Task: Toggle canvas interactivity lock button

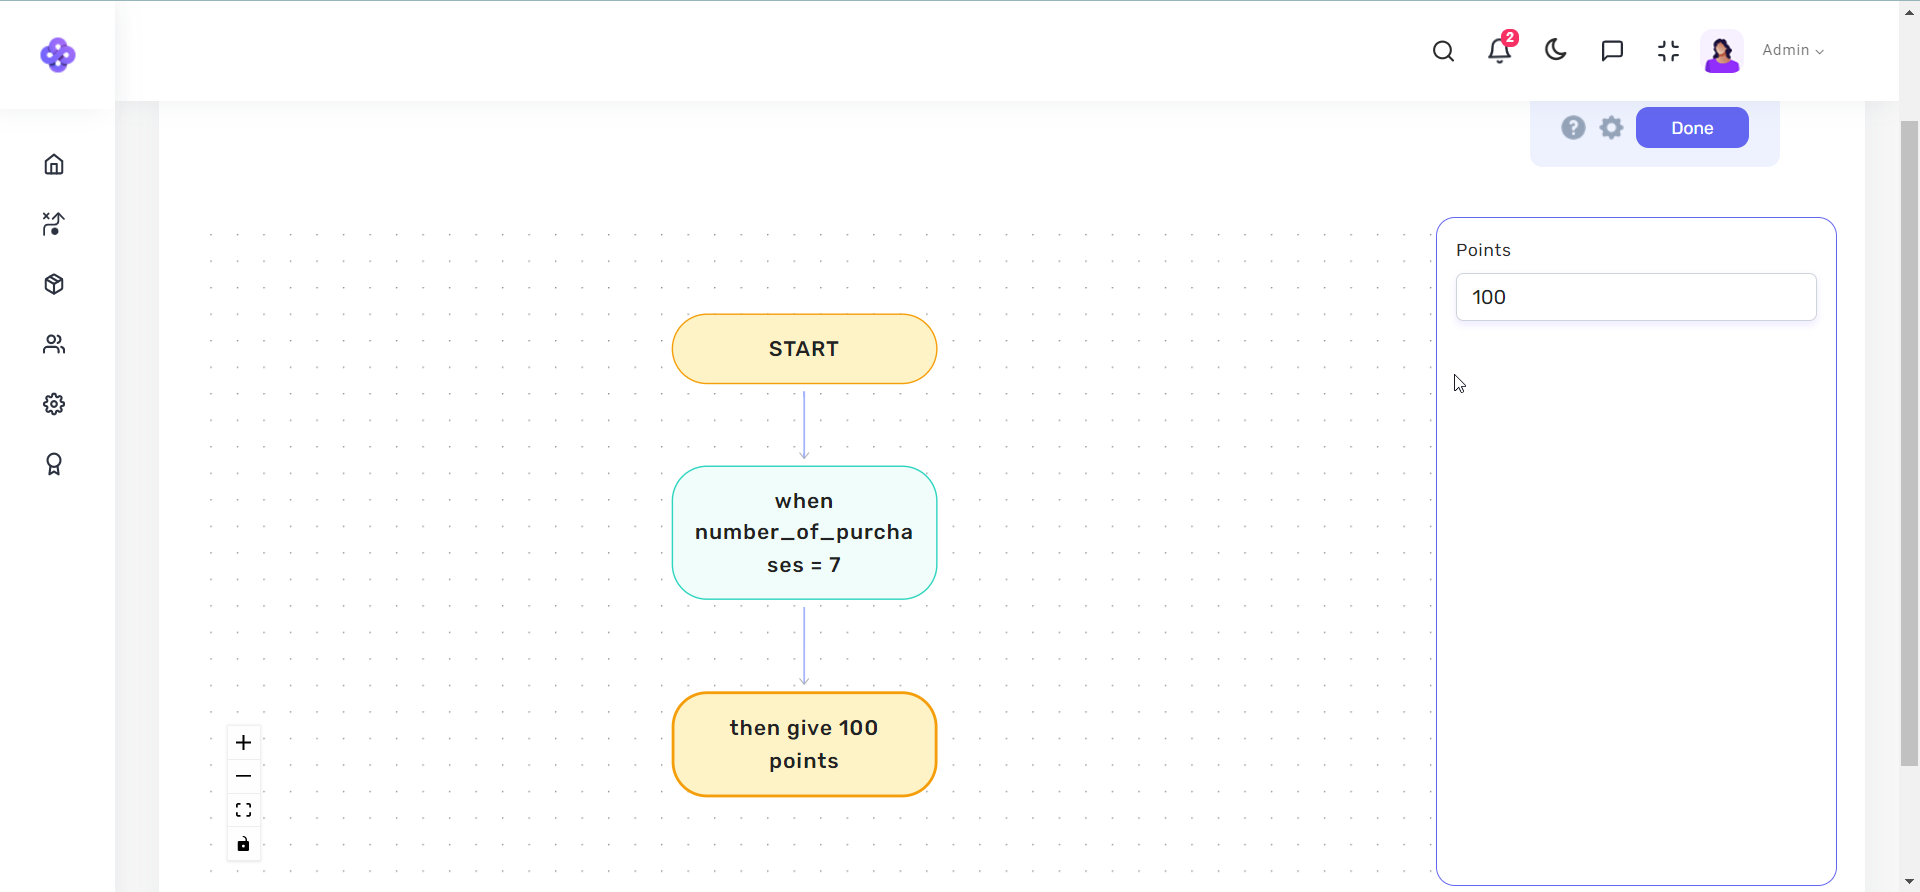Action: pyautogui.click(x=243, y=844)
